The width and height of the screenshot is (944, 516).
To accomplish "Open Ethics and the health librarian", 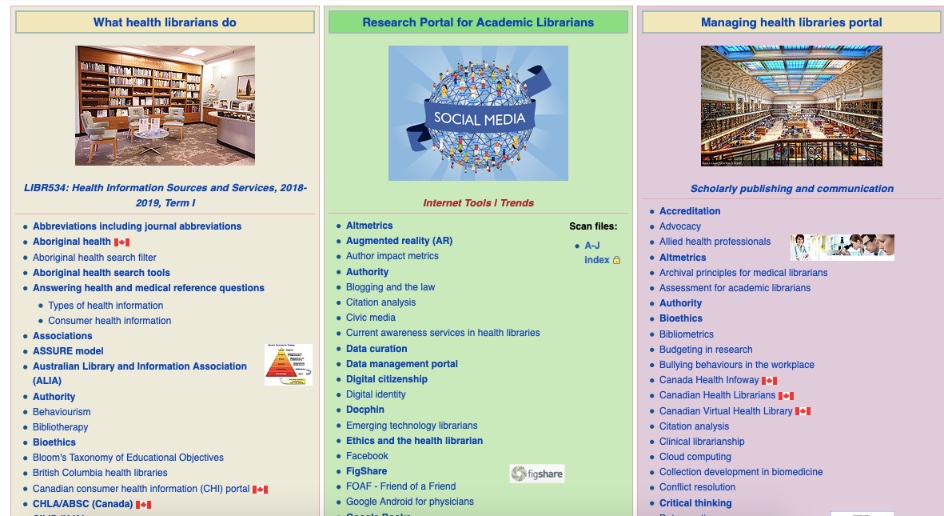I will pyautogui.click(x=414, y=441).
